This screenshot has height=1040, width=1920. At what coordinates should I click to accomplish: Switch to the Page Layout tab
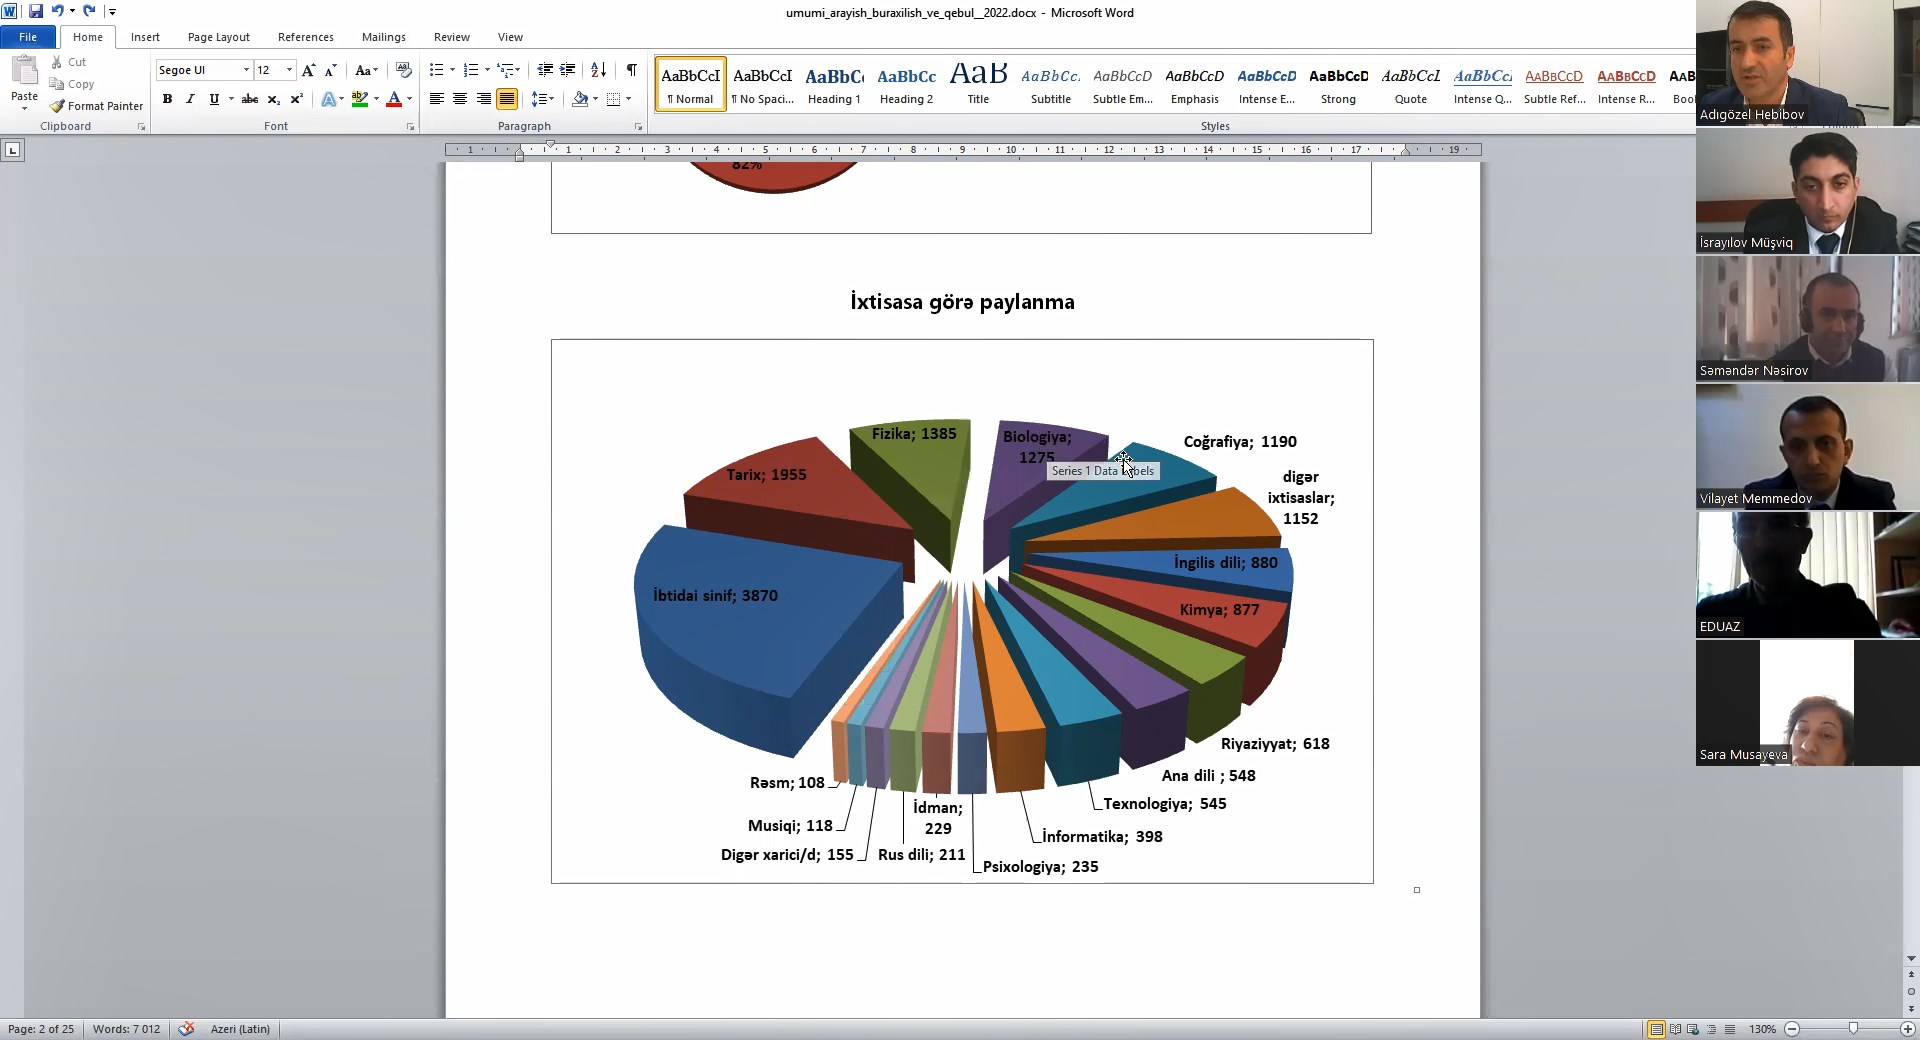pyautogui.click(x=219, y=37)
